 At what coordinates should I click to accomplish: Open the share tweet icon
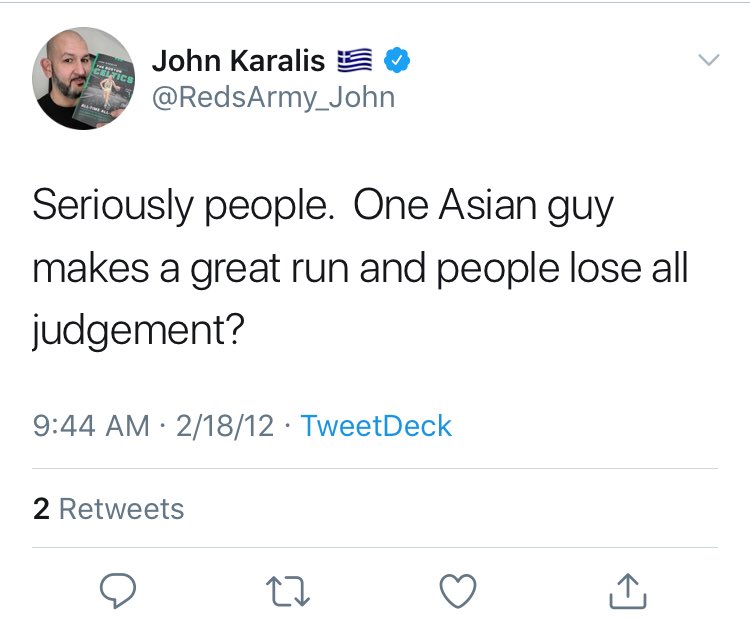[628, 592]
